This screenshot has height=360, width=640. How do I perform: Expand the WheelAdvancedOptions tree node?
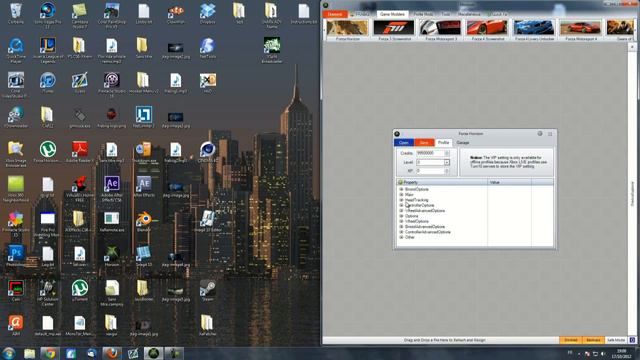pos(401,211)
